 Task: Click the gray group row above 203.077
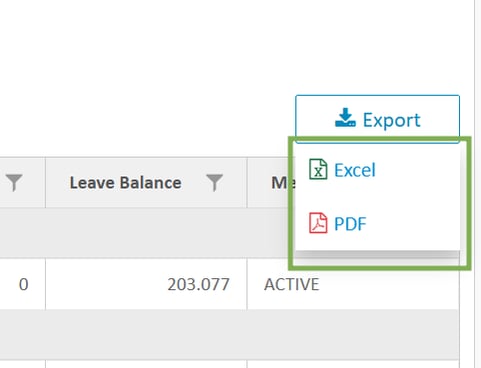145,233
